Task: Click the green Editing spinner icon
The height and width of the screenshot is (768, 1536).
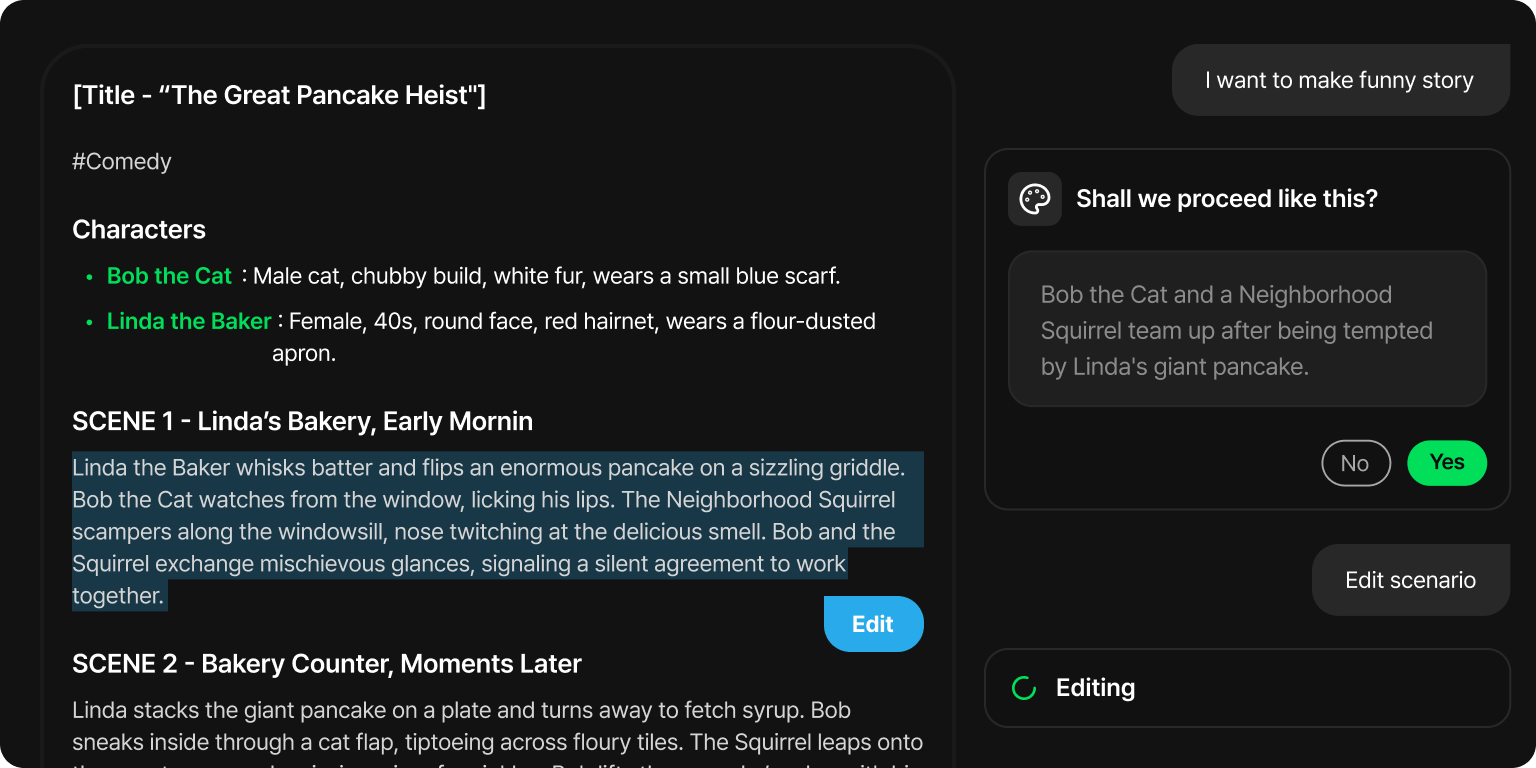Action: [1024, 688]
